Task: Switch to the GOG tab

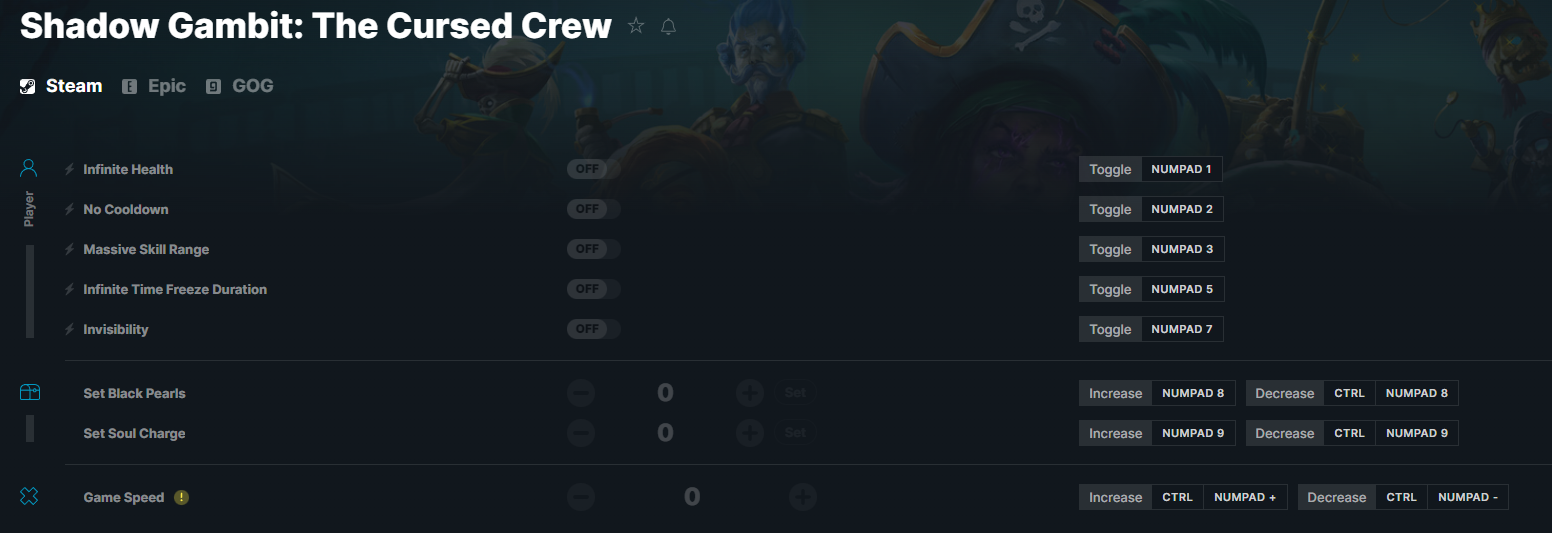Action: coord(240,86)
